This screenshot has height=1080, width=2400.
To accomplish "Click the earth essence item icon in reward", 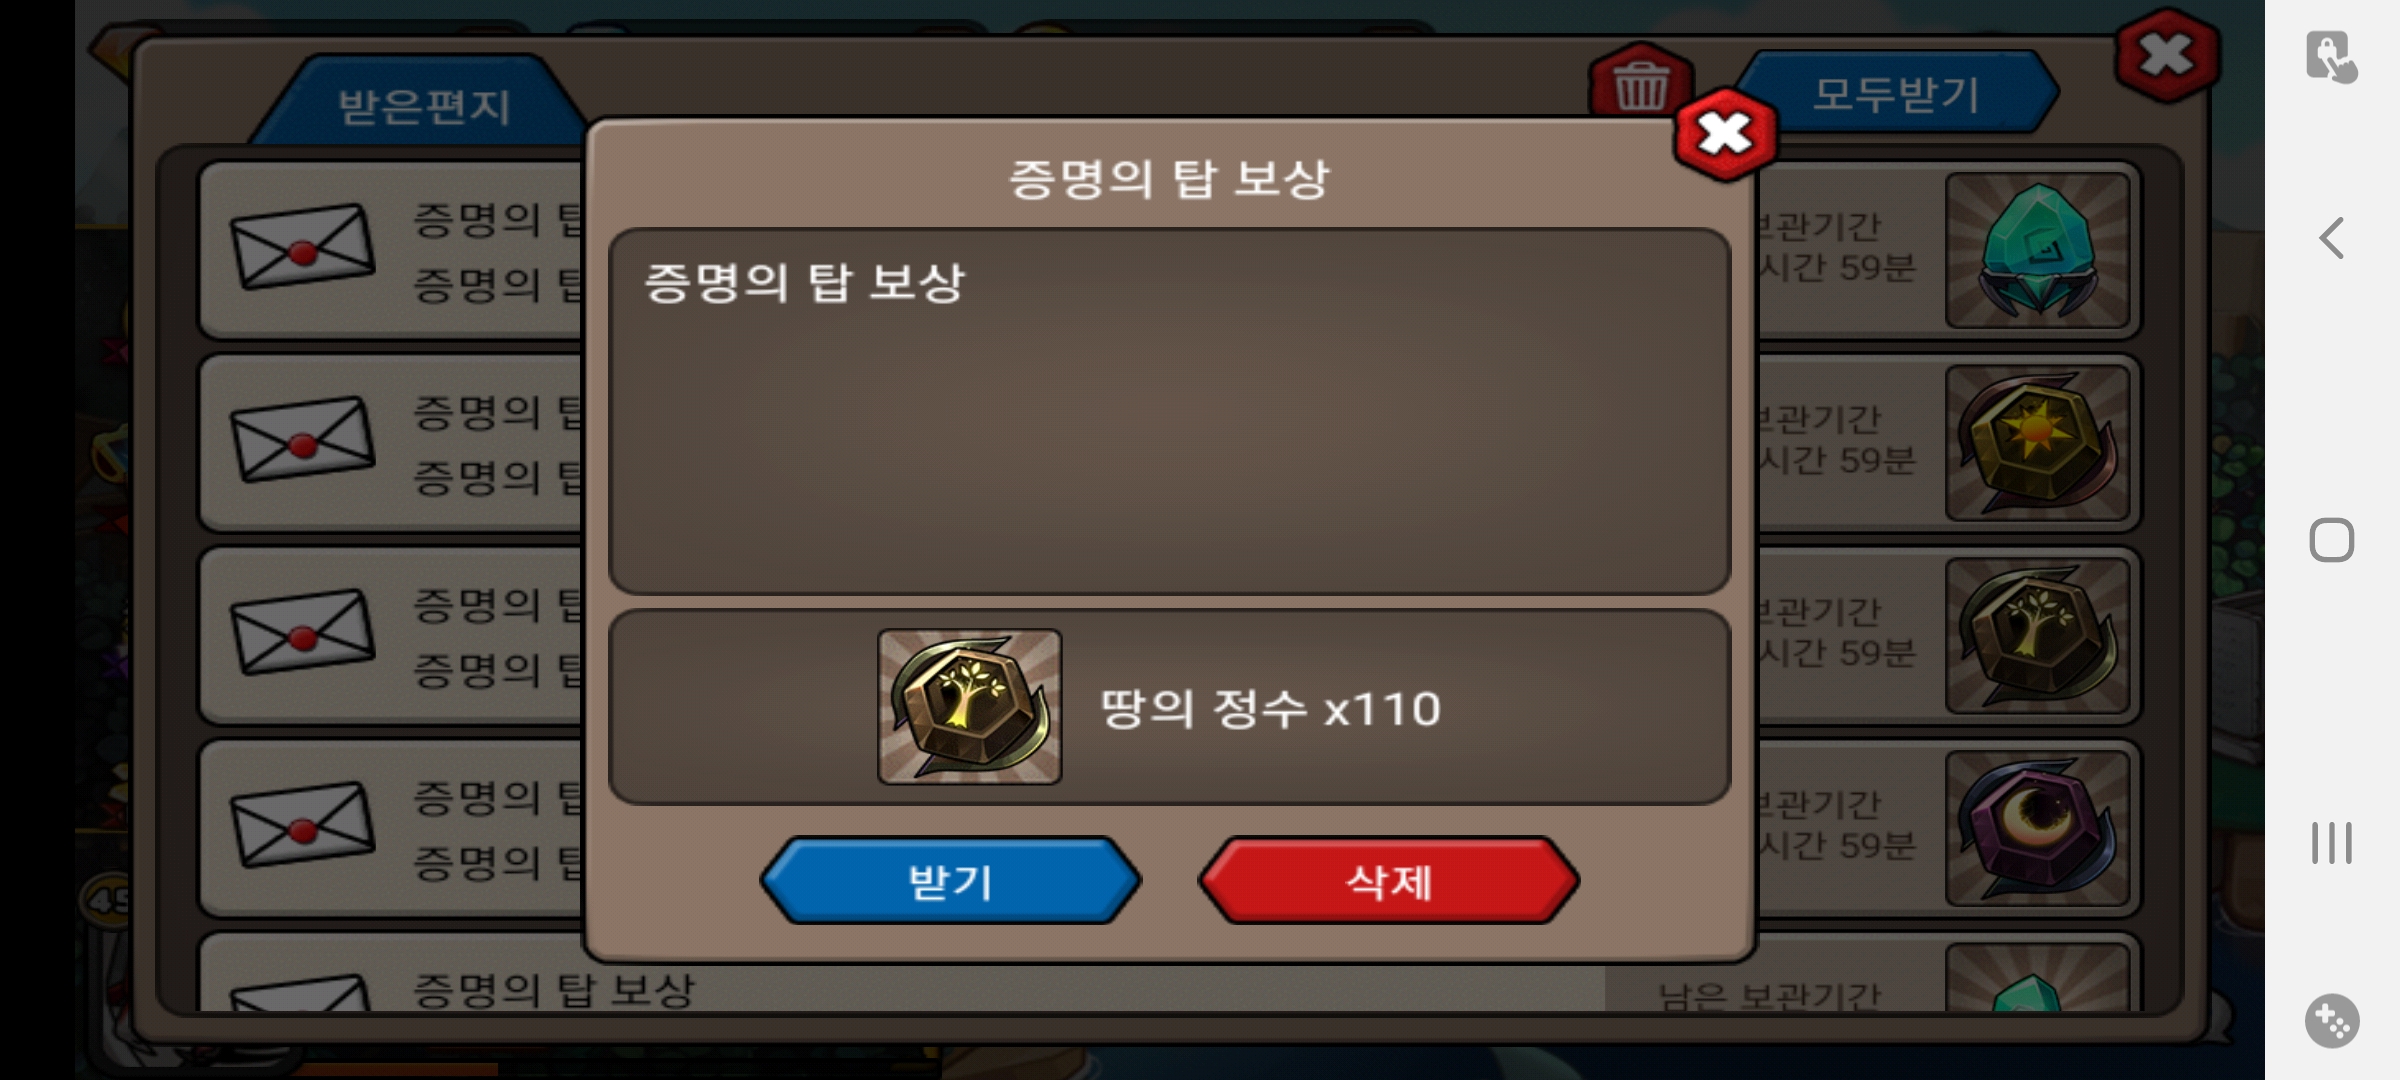I will [x=969, y=706].
